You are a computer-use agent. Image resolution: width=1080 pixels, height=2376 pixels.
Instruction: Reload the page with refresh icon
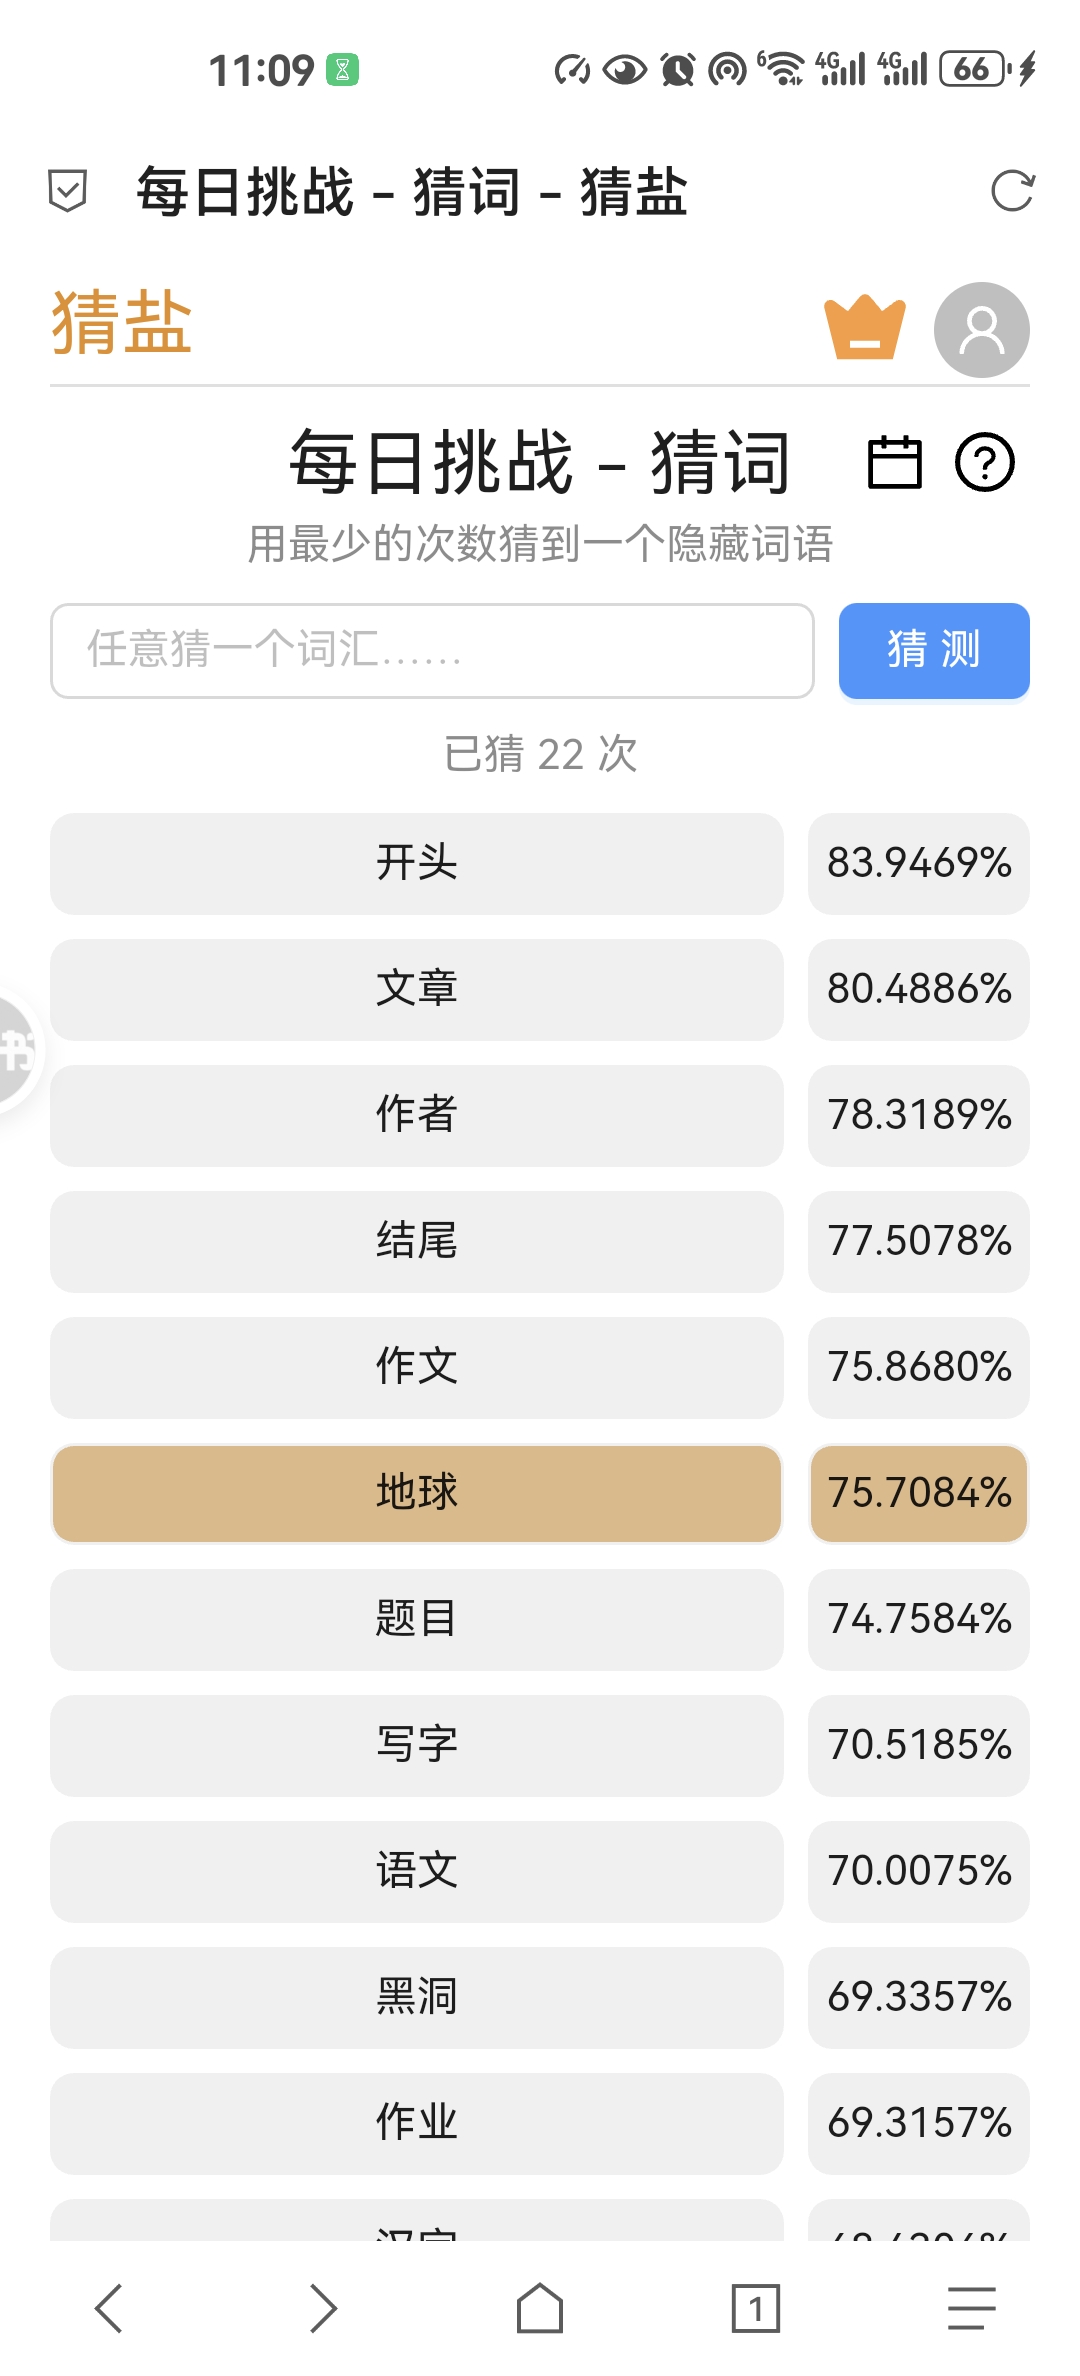(x=1011, y=191)
